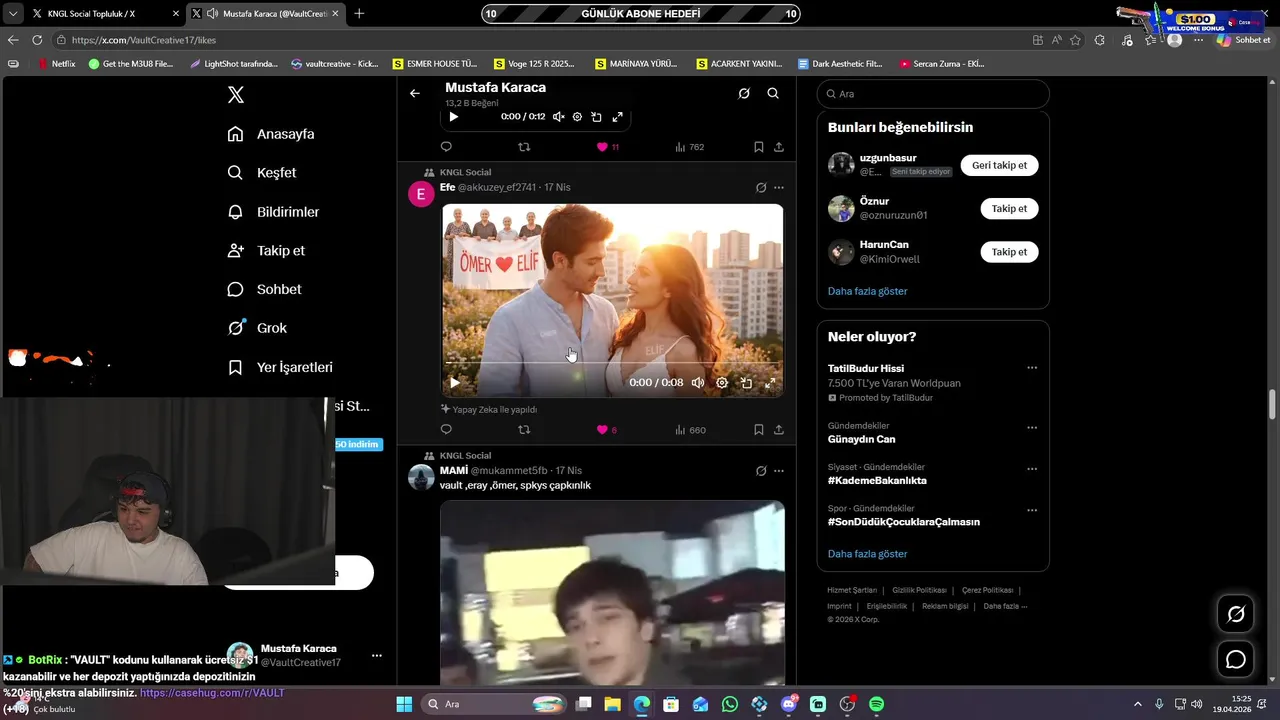
Task: Open account menu dots beside Mustafa Karaca
Action: point(377,656)
